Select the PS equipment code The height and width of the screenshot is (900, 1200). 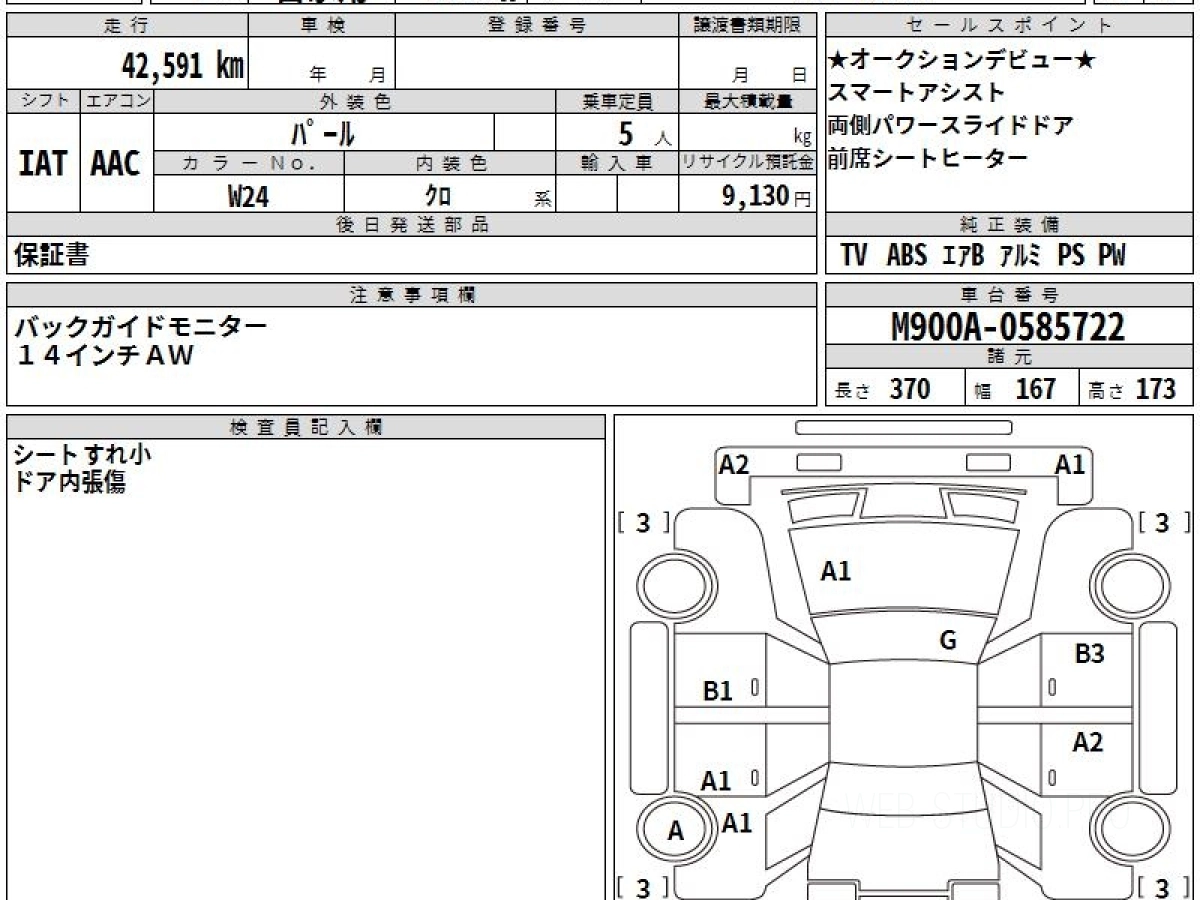1071,256
